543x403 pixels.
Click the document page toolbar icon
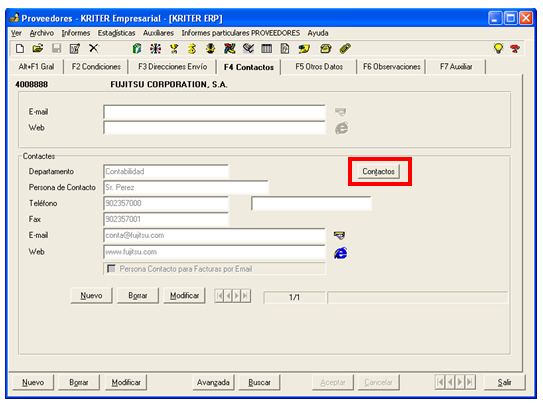click(x=285, y=48)
